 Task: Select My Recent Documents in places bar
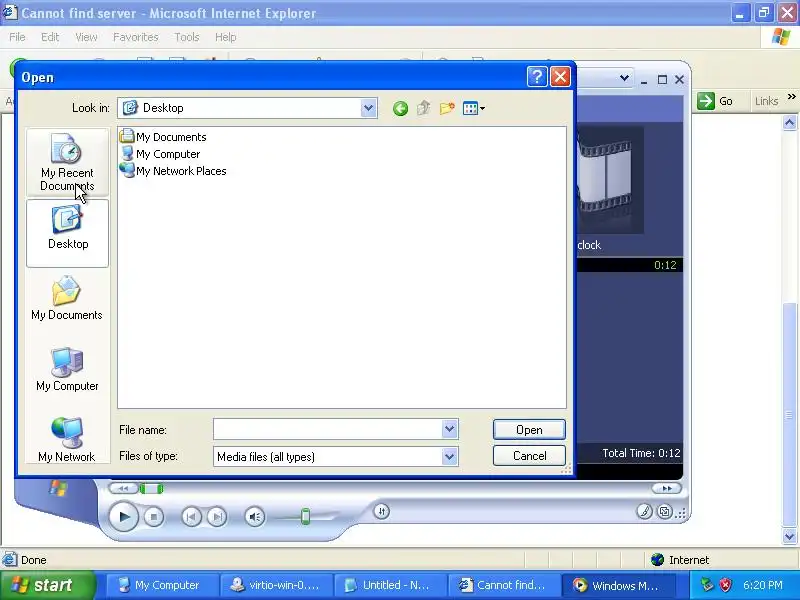[67, 162]
